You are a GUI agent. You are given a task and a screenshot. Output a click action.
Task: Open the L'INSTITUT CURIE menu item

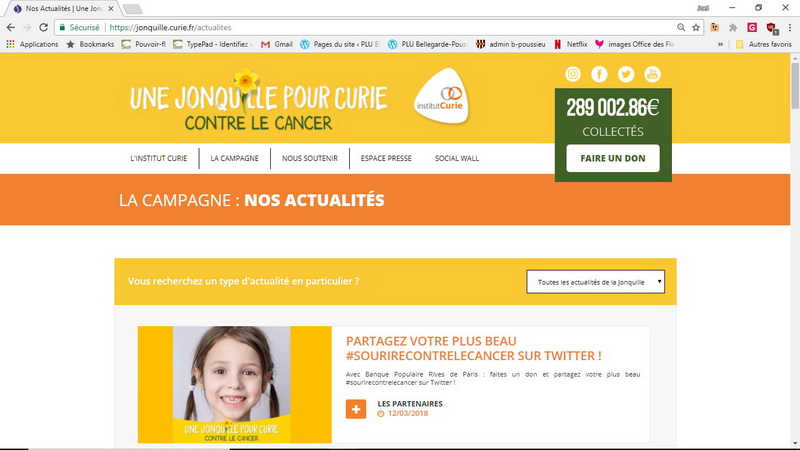point(159,158)
